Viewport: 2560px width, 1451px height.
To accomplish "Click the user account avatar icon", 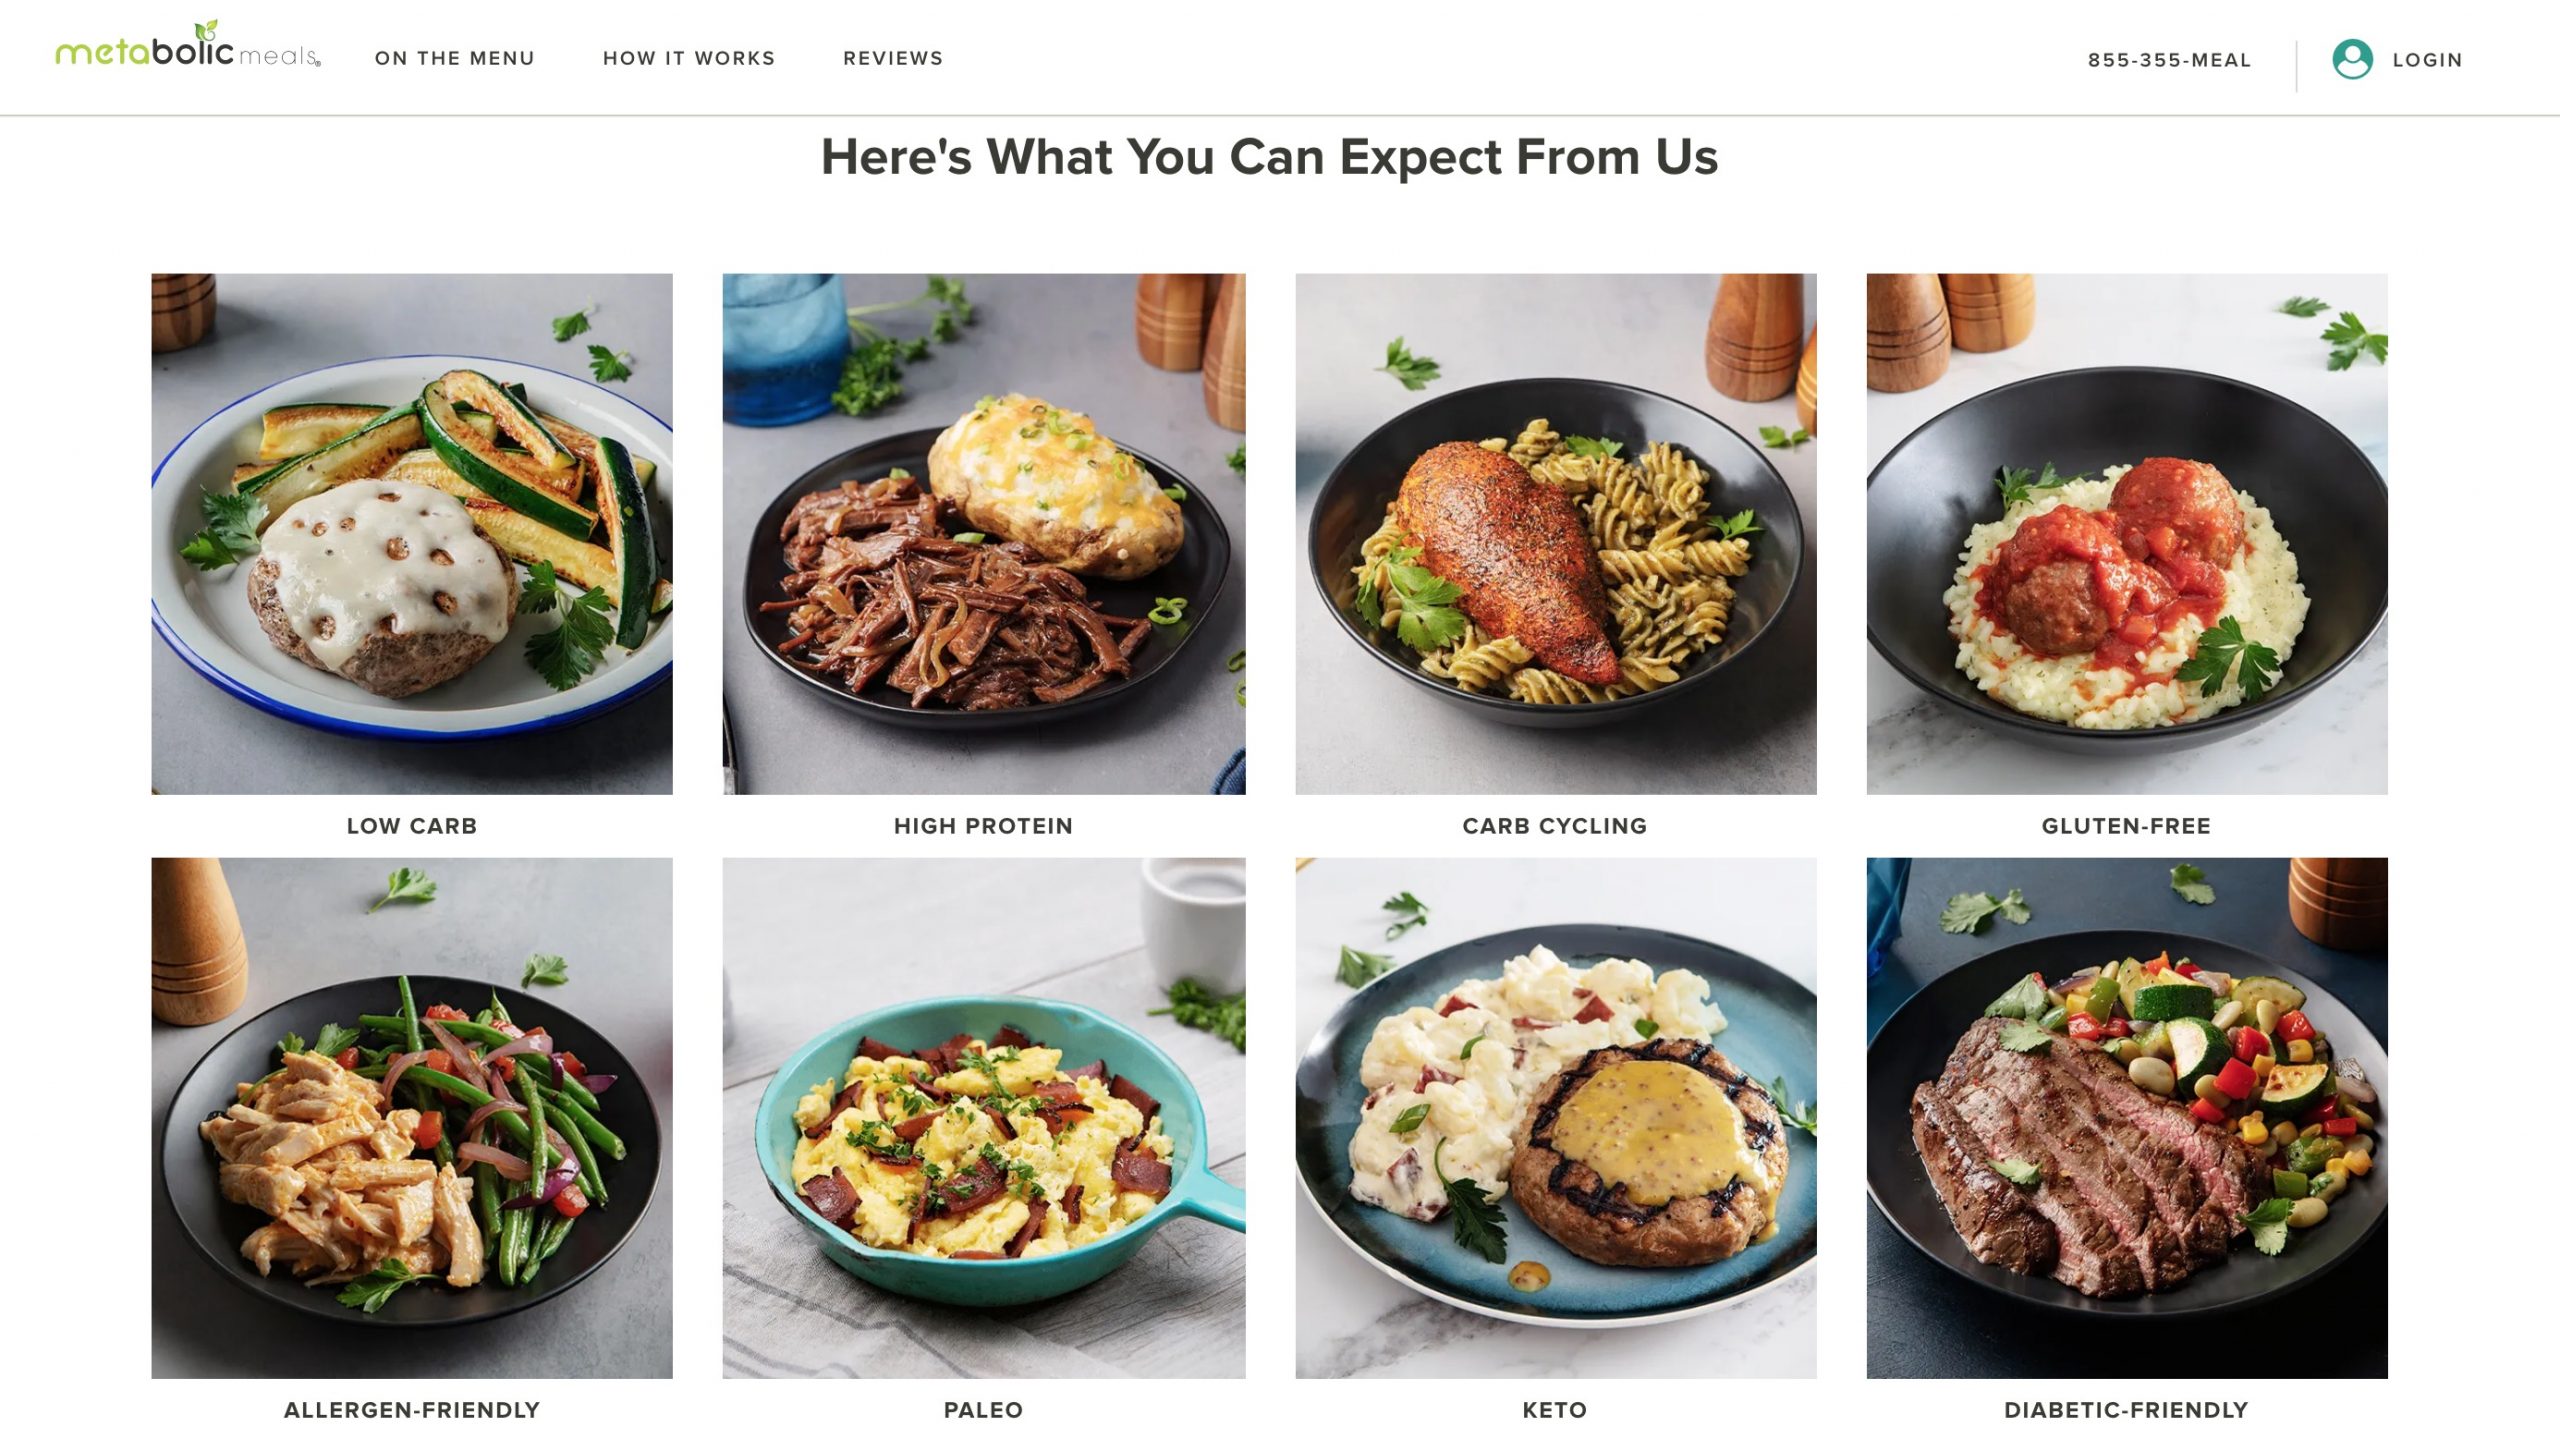I will 2352,59.
